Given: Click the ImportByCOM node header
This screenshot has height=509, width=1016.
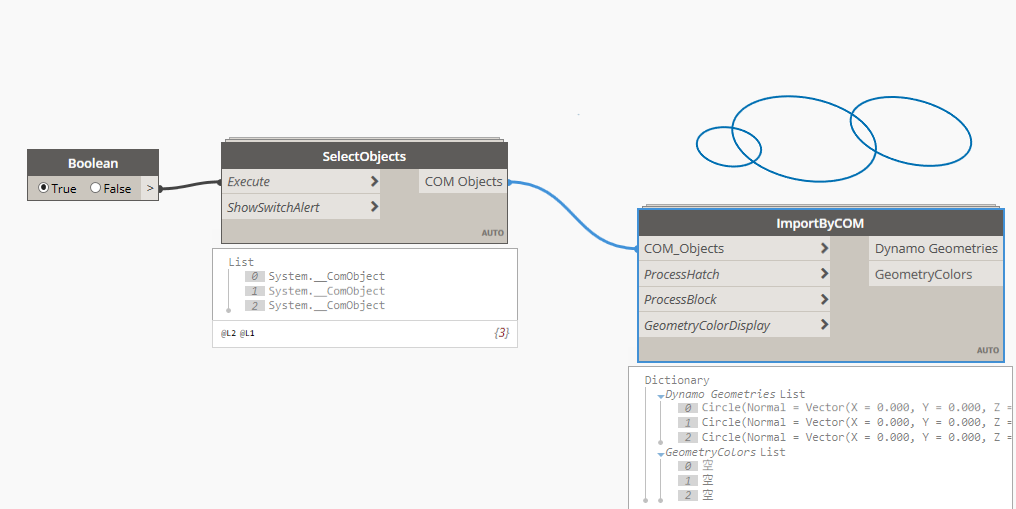Looking at the screenshot, I should point(820,223).
